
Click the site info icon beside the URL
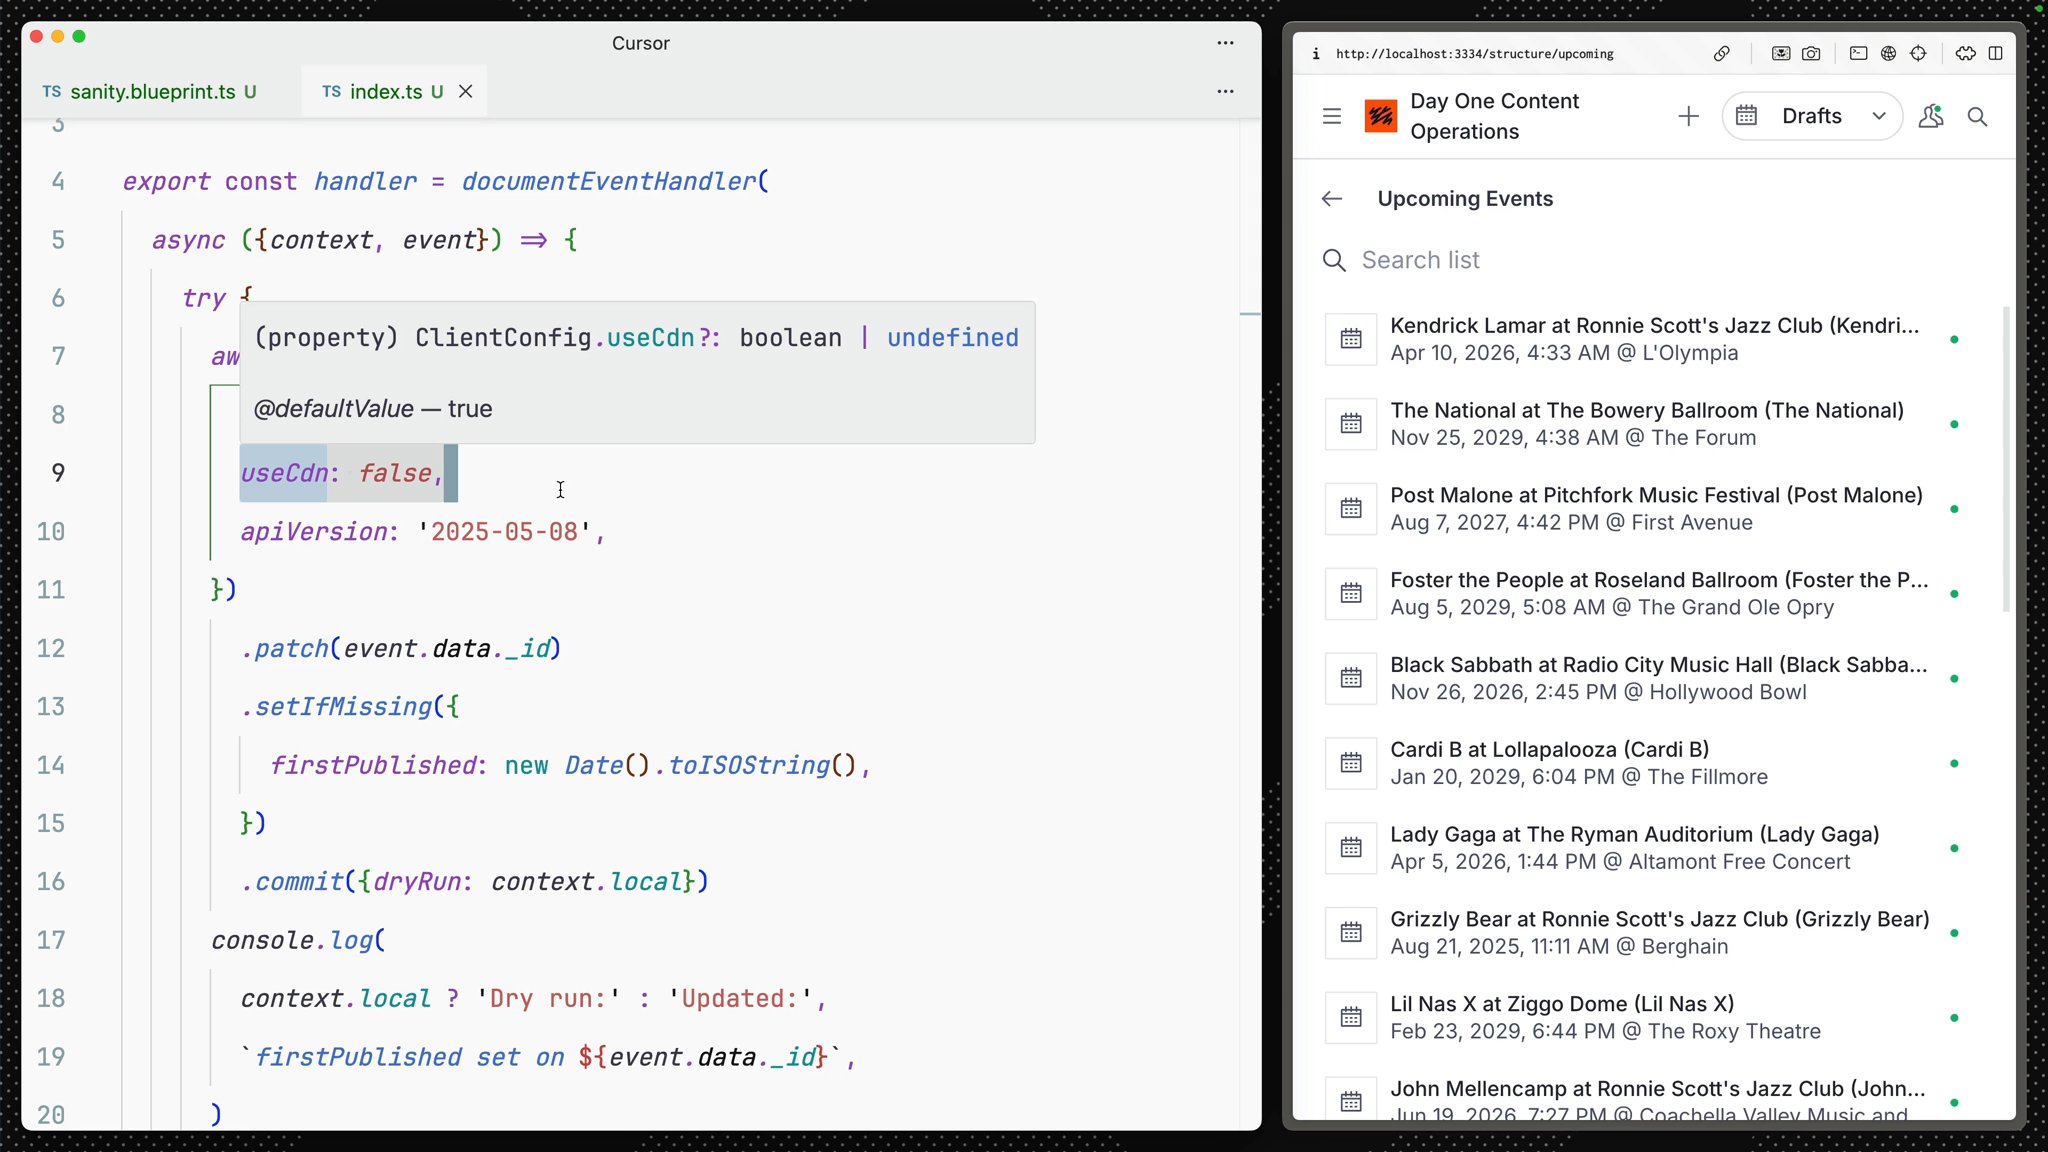(1316, 54)
